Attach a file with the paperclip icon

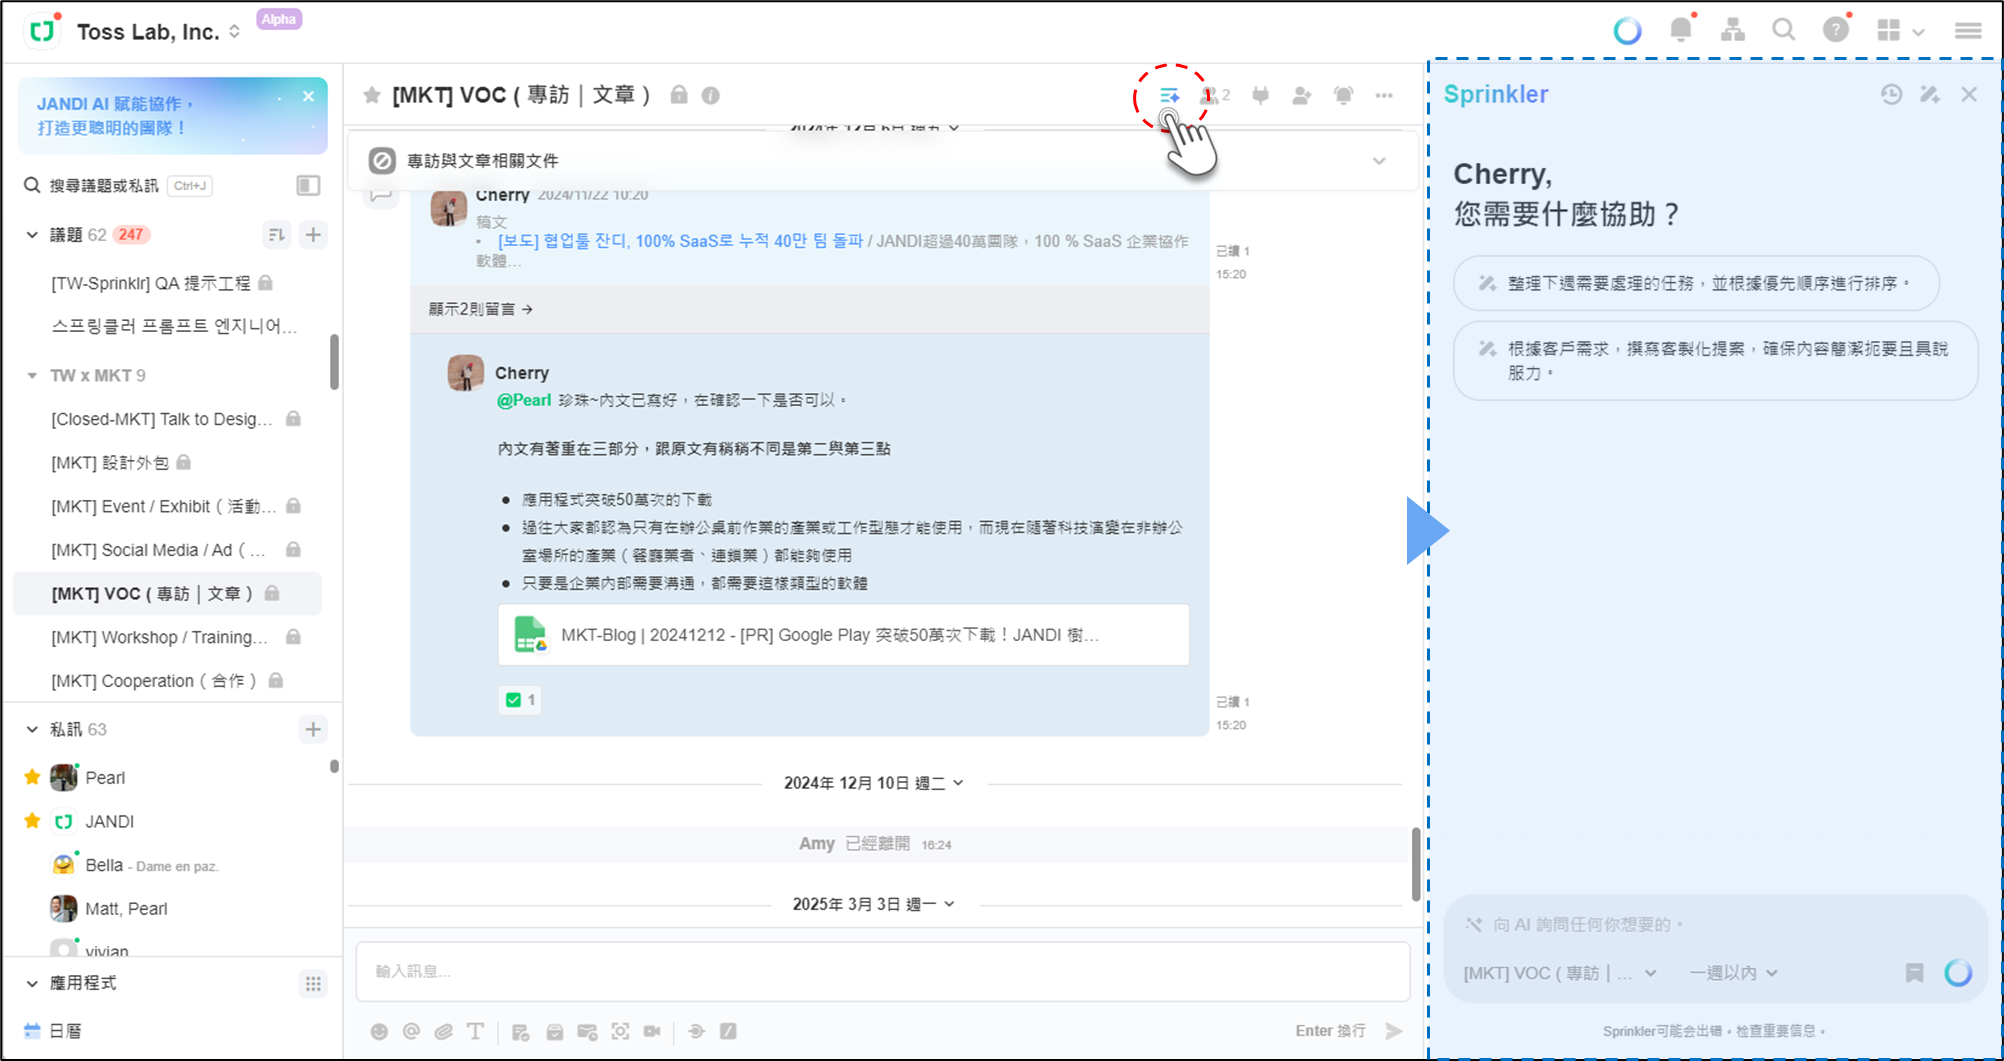click(x=443, y=1031)
